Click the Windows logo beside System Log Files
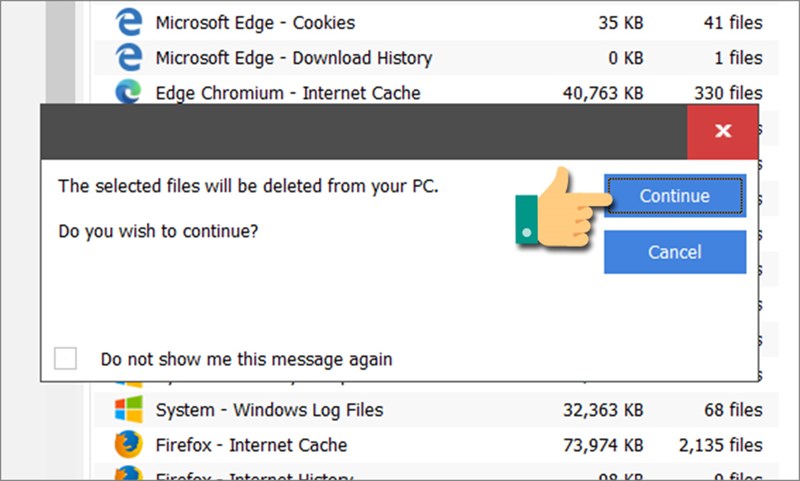The width and height of the screenshot is (800, 481). click(128, 409)
